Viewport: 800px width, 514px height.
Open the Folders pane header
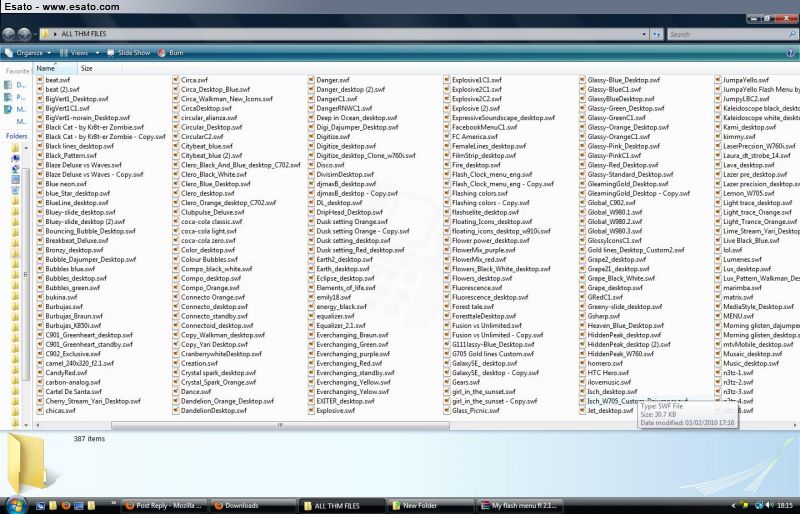point(17,135)
